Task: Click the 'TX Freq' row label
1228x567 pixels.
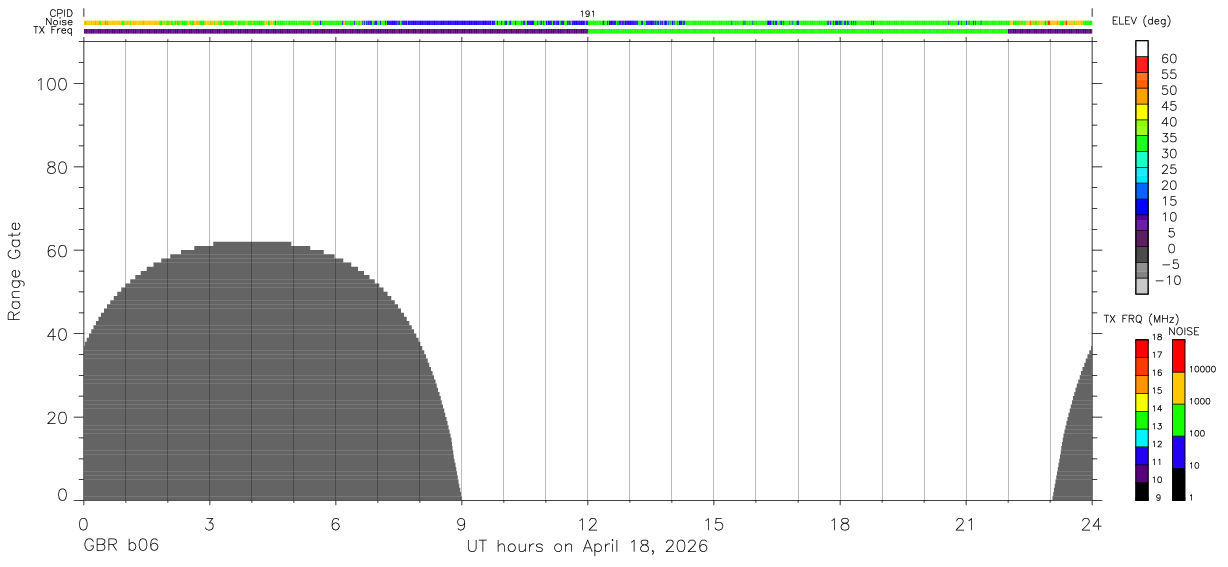Action: point(54,31)
